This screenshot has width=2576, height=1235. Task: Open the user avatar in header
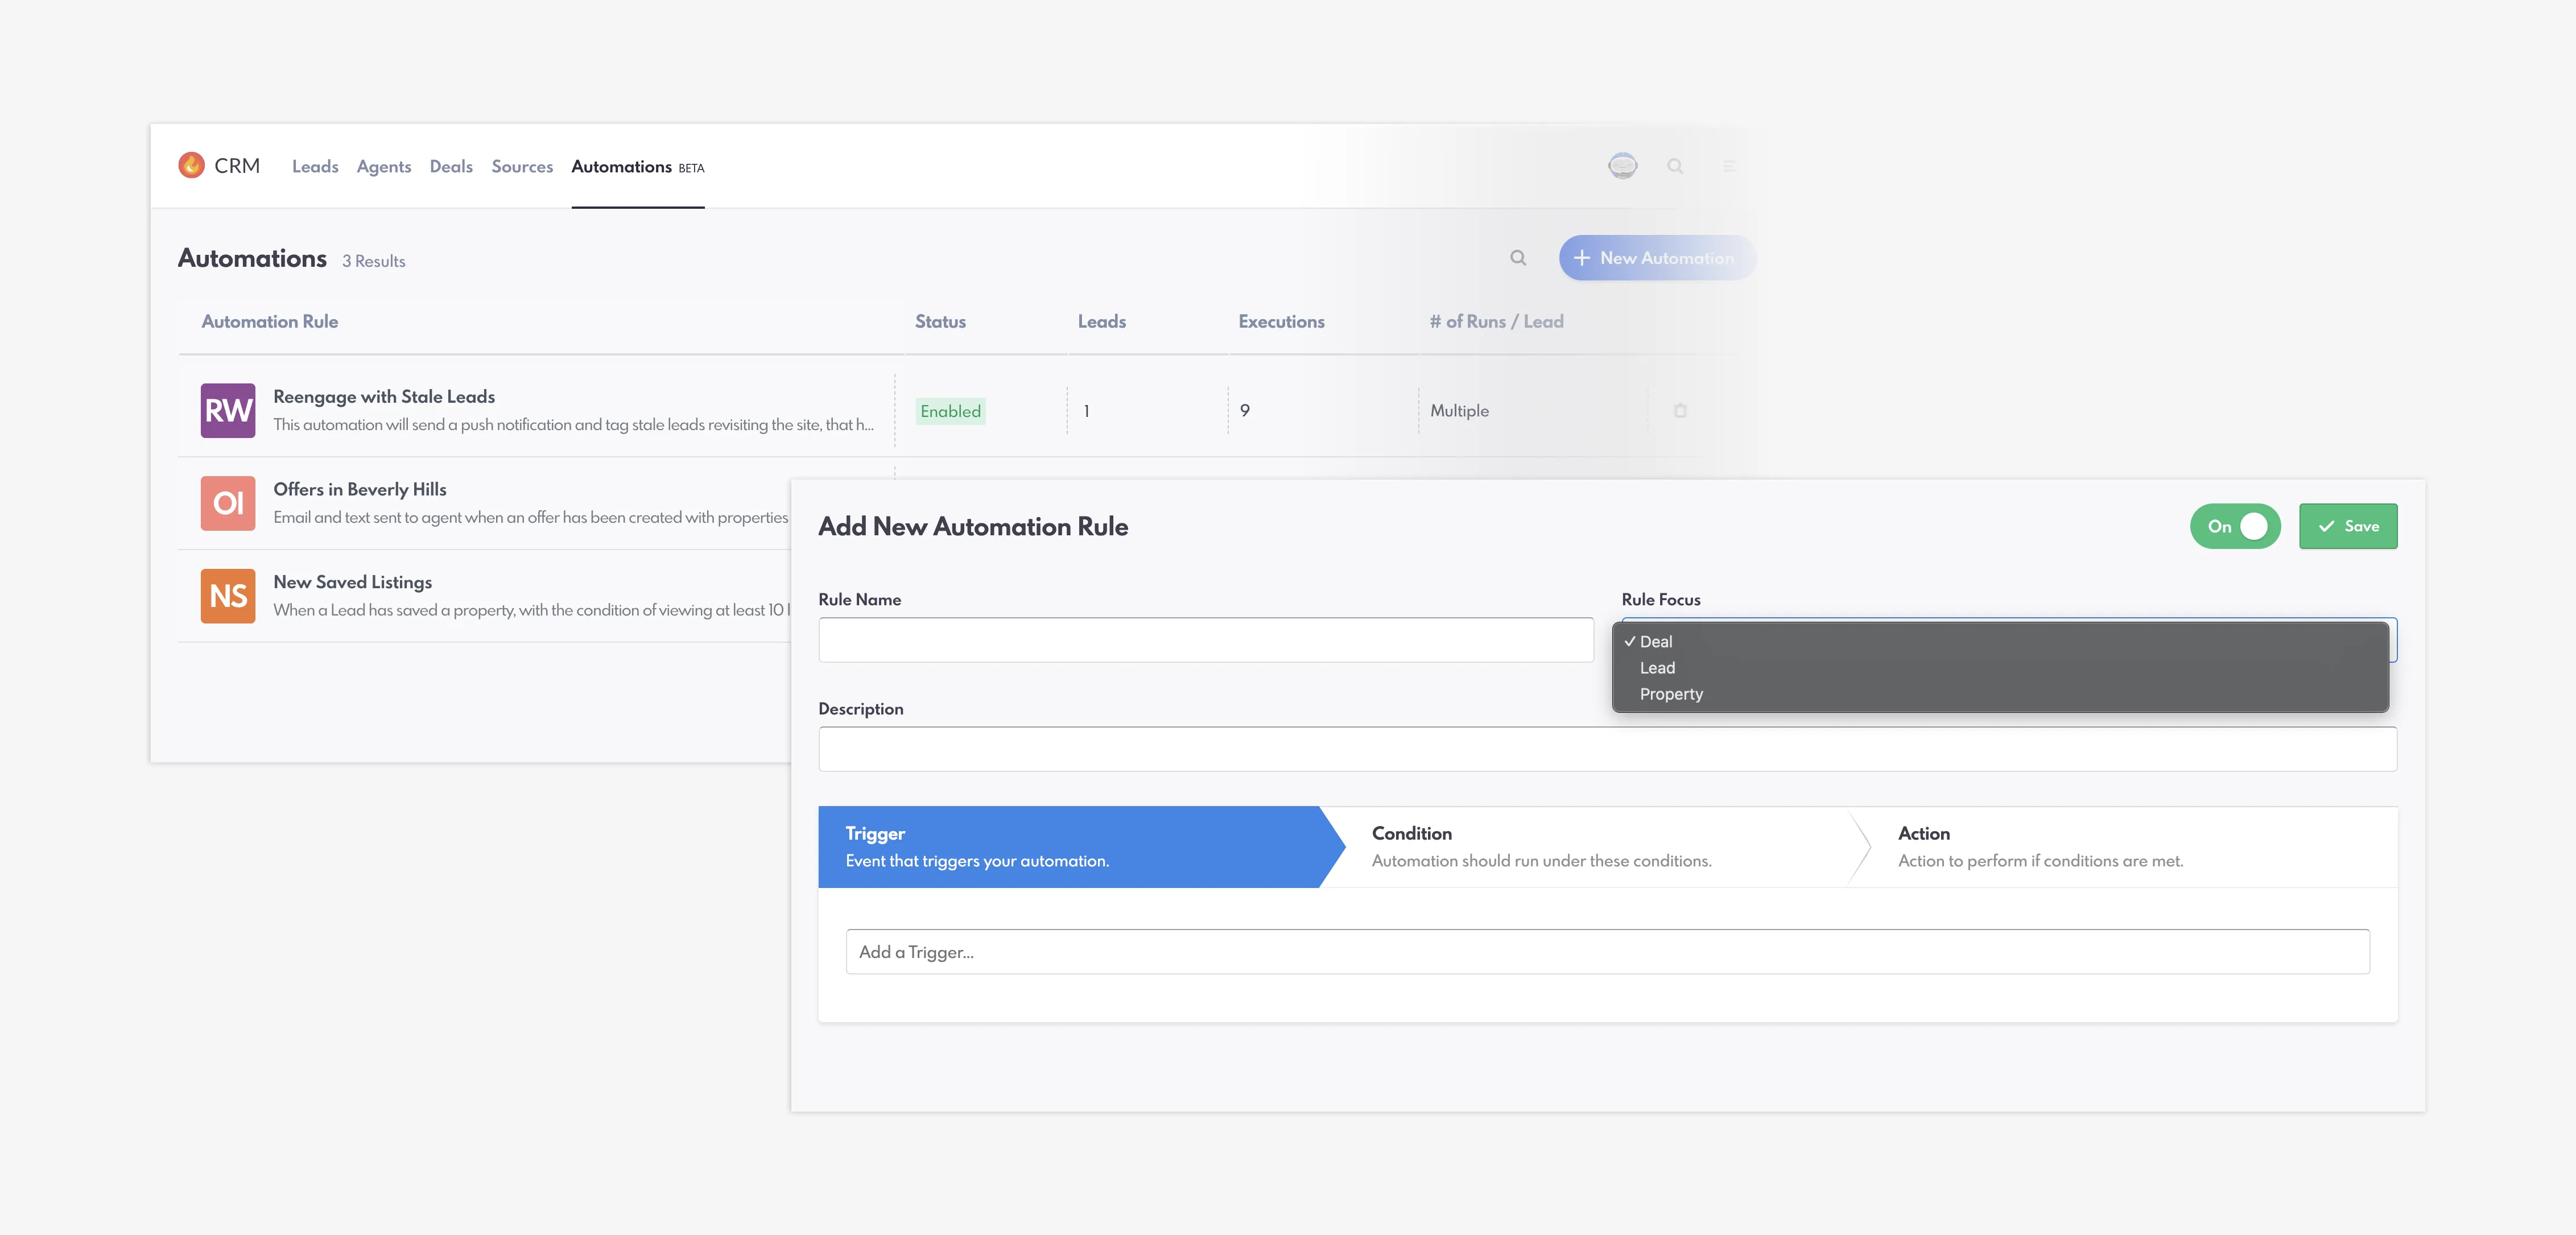(x=1622, y=166)
